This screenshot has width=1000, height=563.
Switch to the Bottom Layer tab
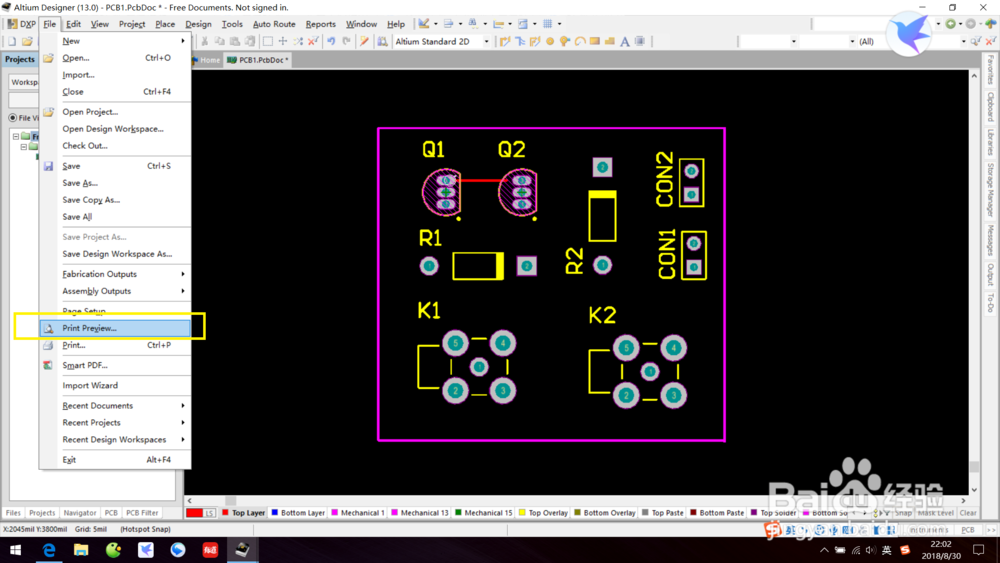pyautogui.click(x=298, y=513)
